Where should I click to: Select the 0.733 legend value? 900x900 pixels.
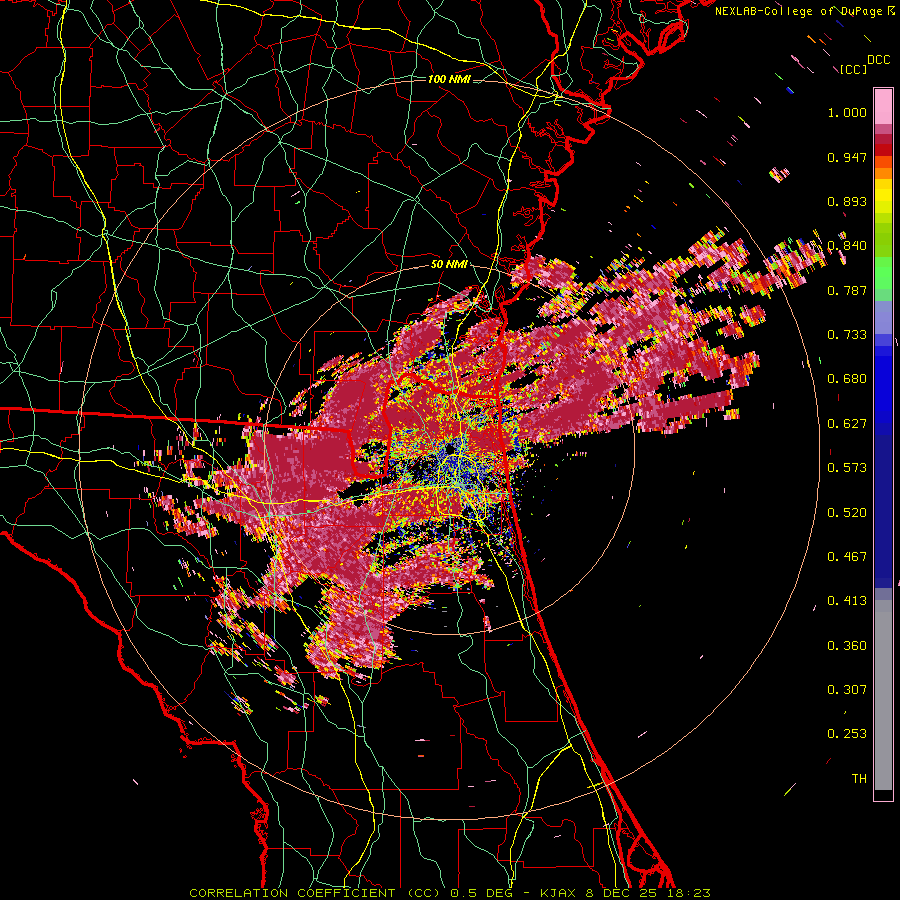point(847,335)
